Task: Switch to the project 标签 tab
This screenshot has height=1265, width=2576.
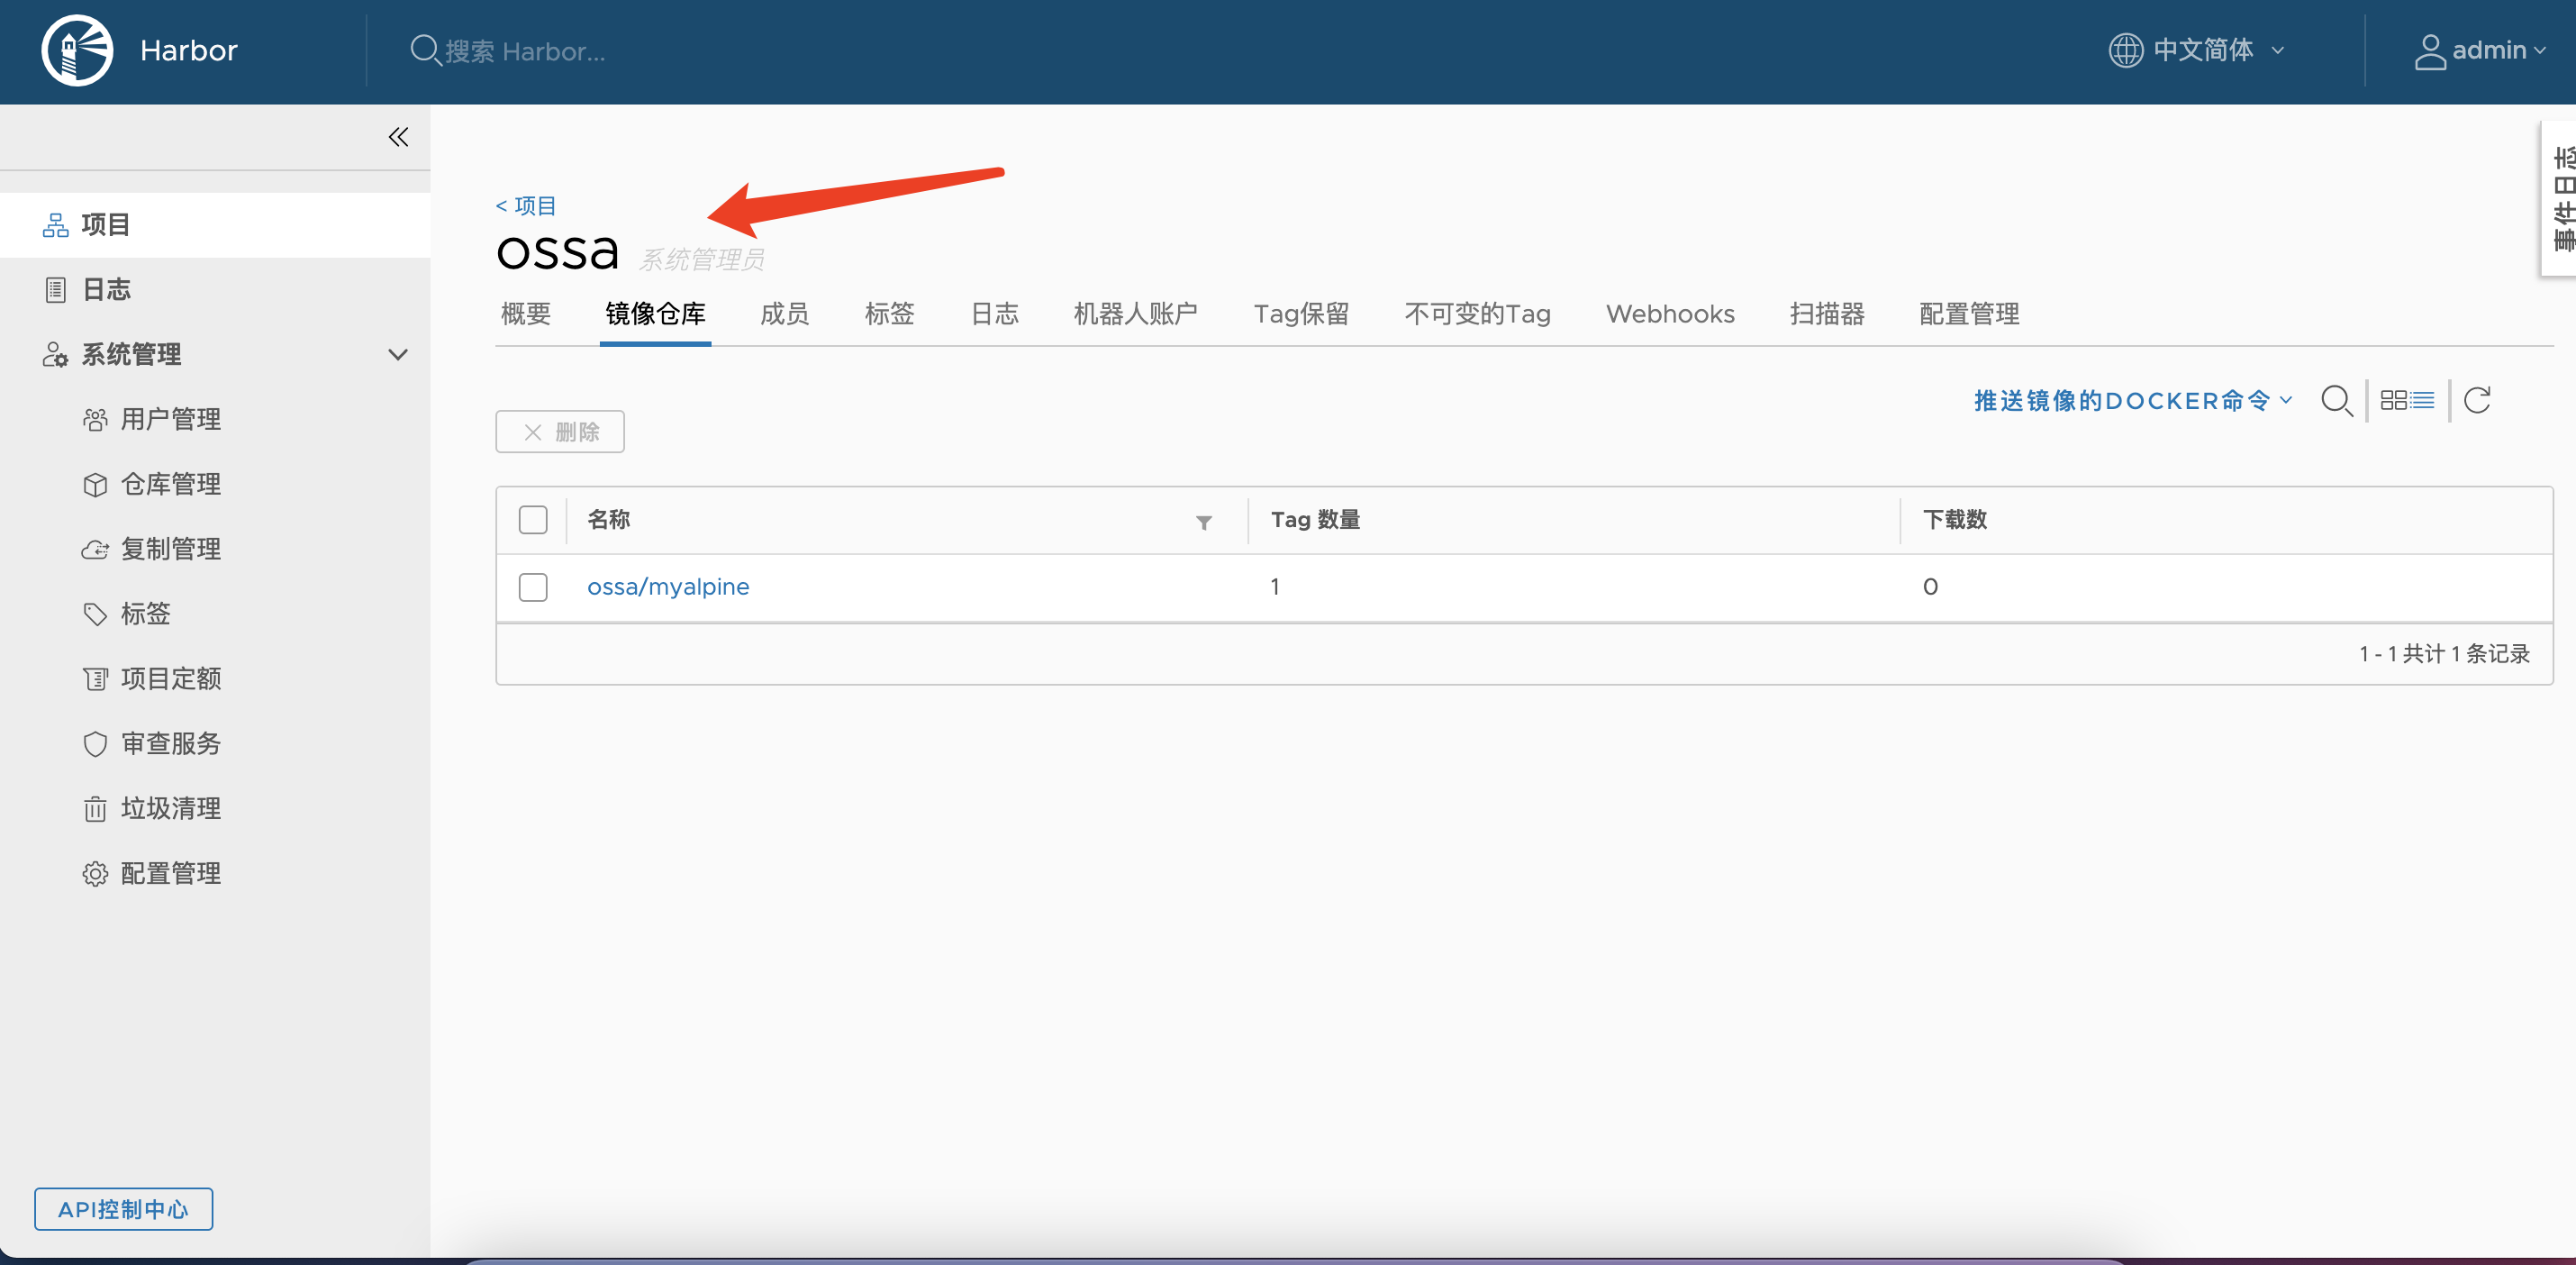Action: coord(890,314)
